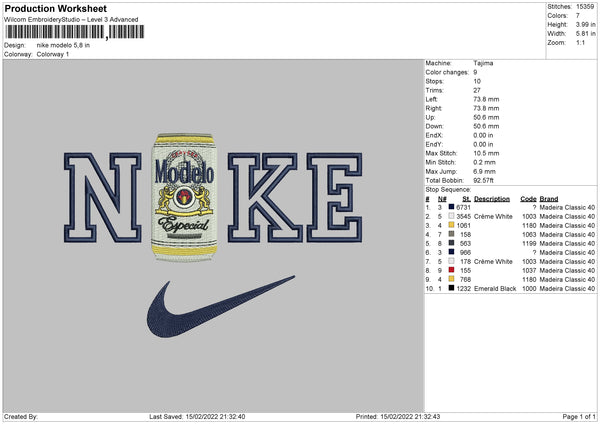Click the letter E in the embroidery preview
Viewport: 600px width, 424px height.
click(x=334, y=197)
